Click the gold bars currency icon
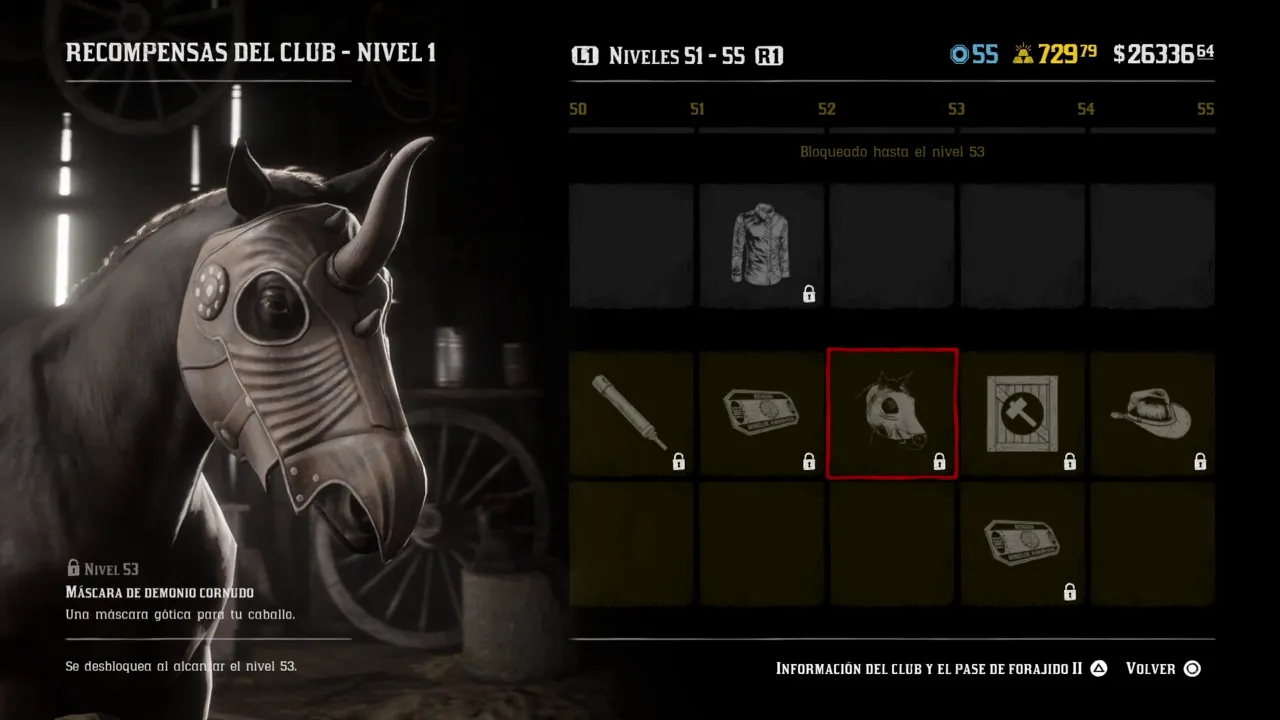This screenshot has height=720, width=1280. (1022, 55)
